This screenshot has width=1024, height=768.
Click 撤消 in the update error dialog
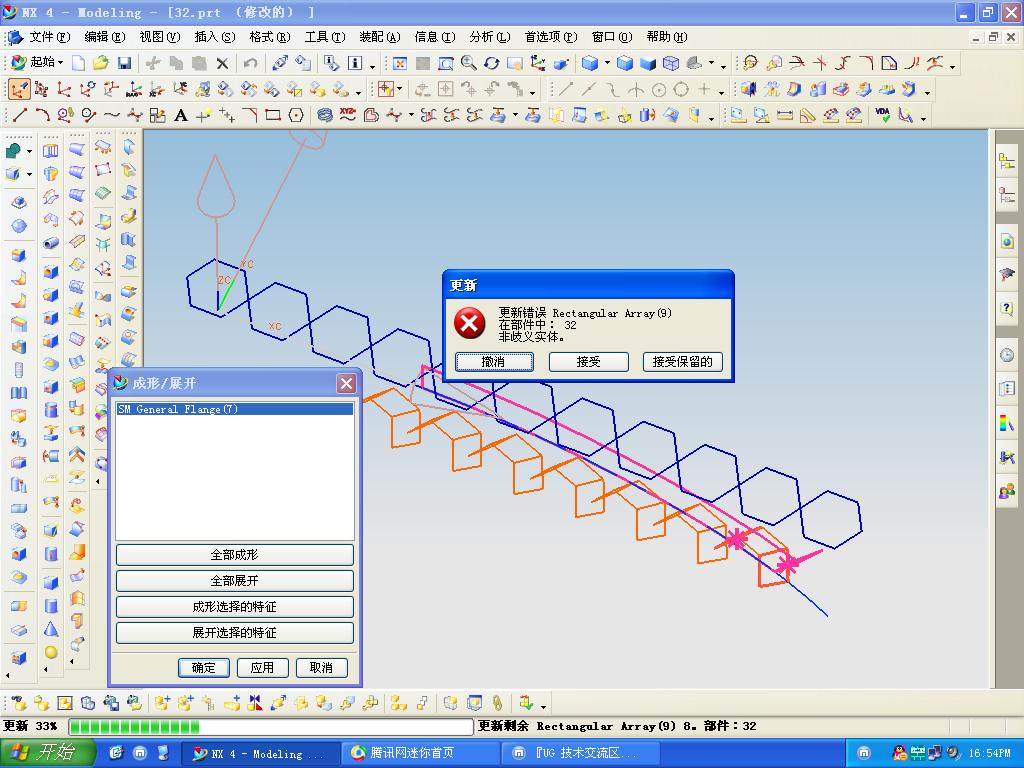point(494,362)
